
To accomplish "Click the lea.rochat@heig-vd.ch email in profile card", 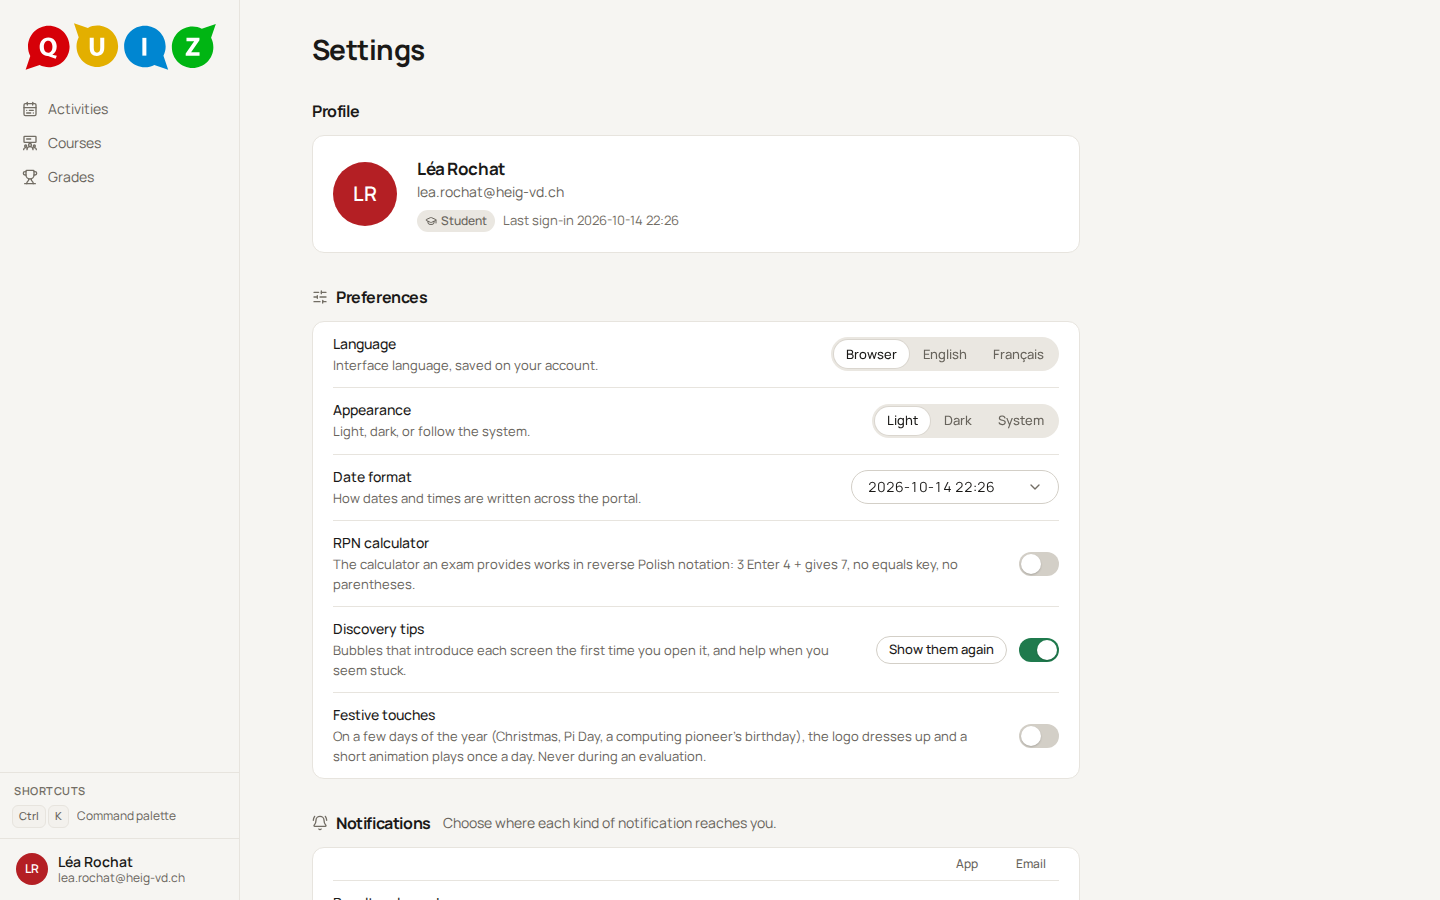I will tap(490, 192).
